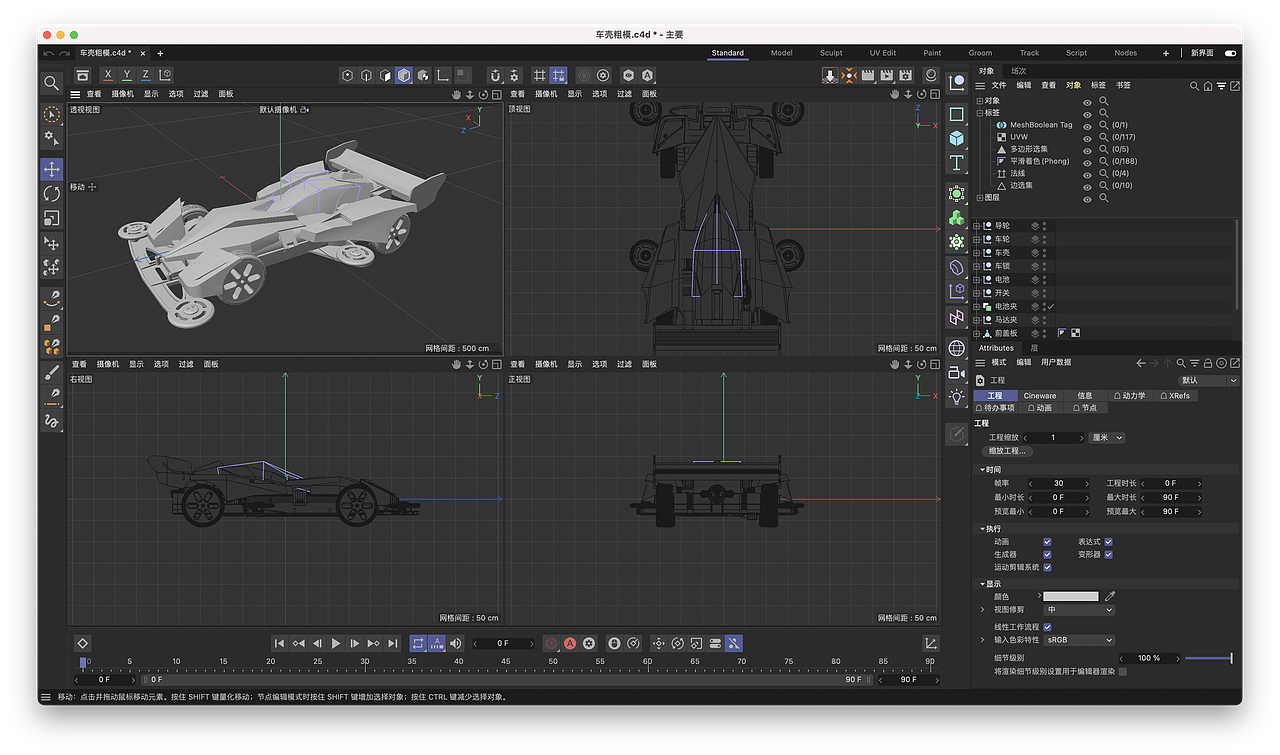
Task: Open the 输入色彩特性 sRGB dropdown
Action: pyautogui.click(x=1078, y=640)
